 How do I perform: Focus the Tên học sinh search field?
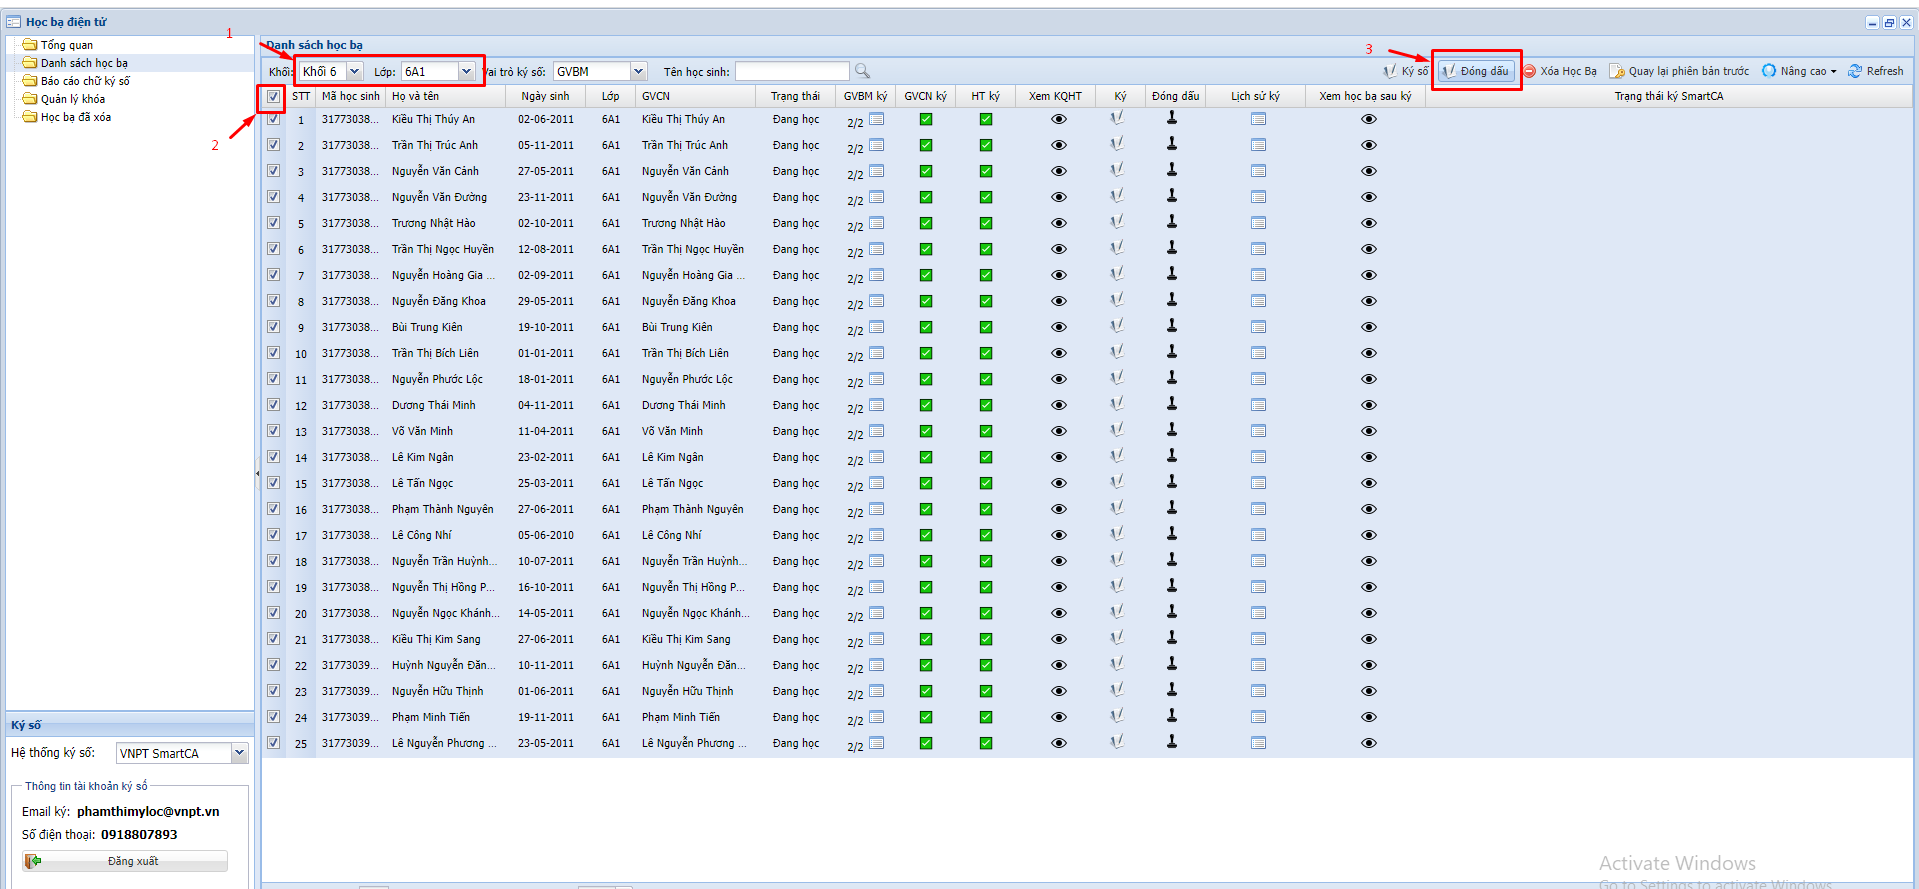pos(791,71)
